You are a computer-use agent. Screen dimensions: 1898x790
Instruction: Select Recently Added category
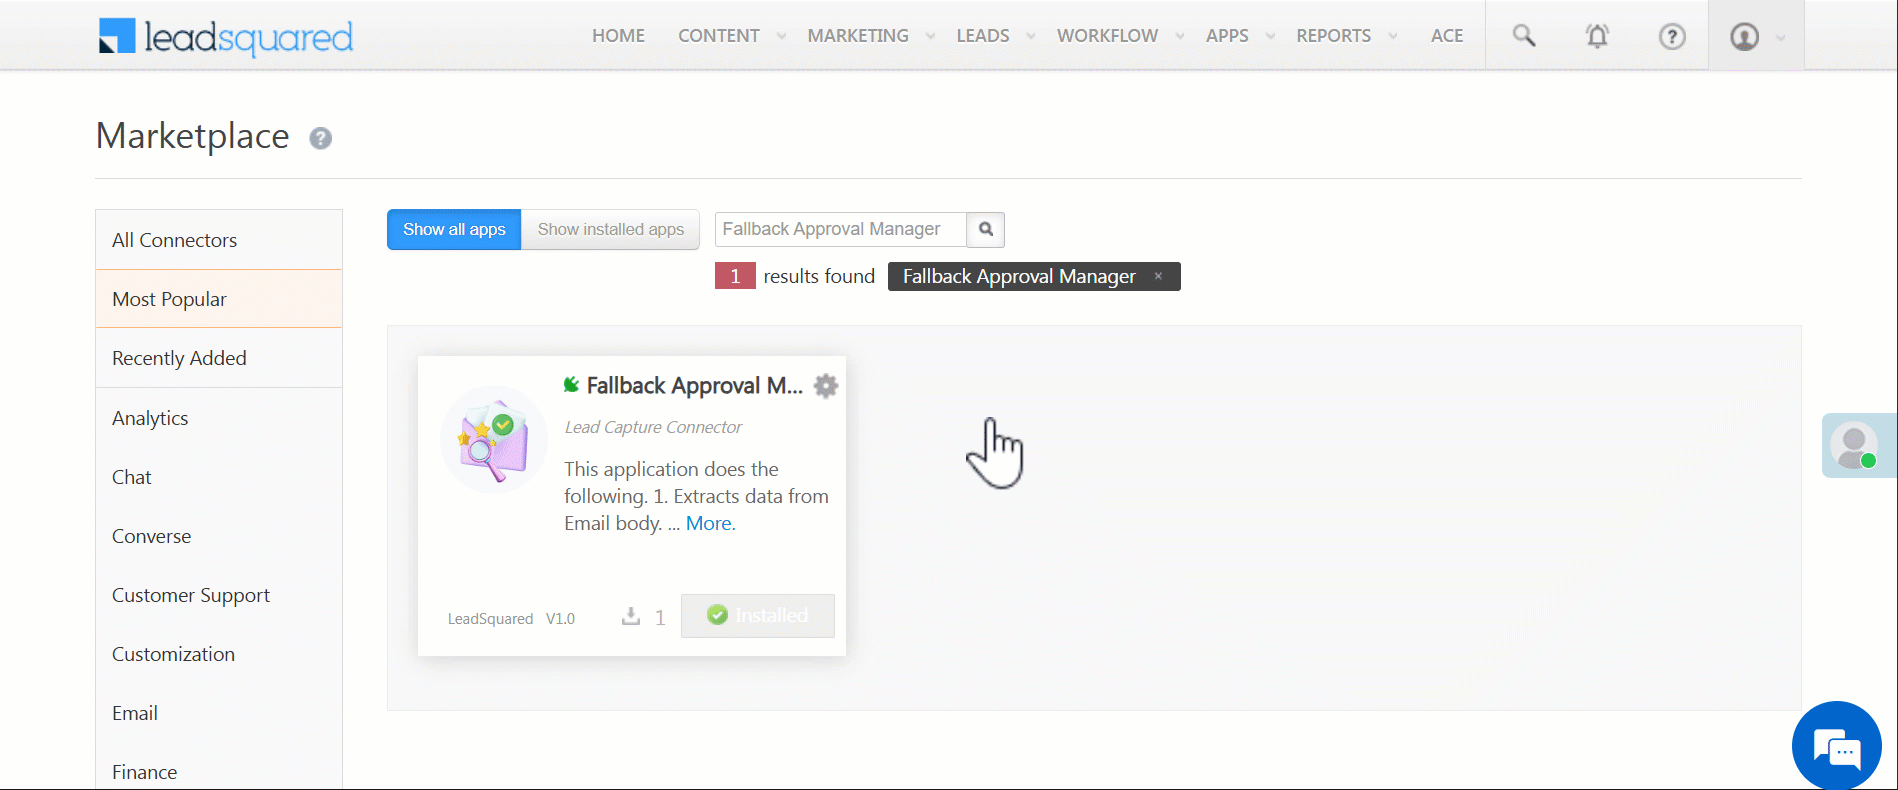coord(219,358)
